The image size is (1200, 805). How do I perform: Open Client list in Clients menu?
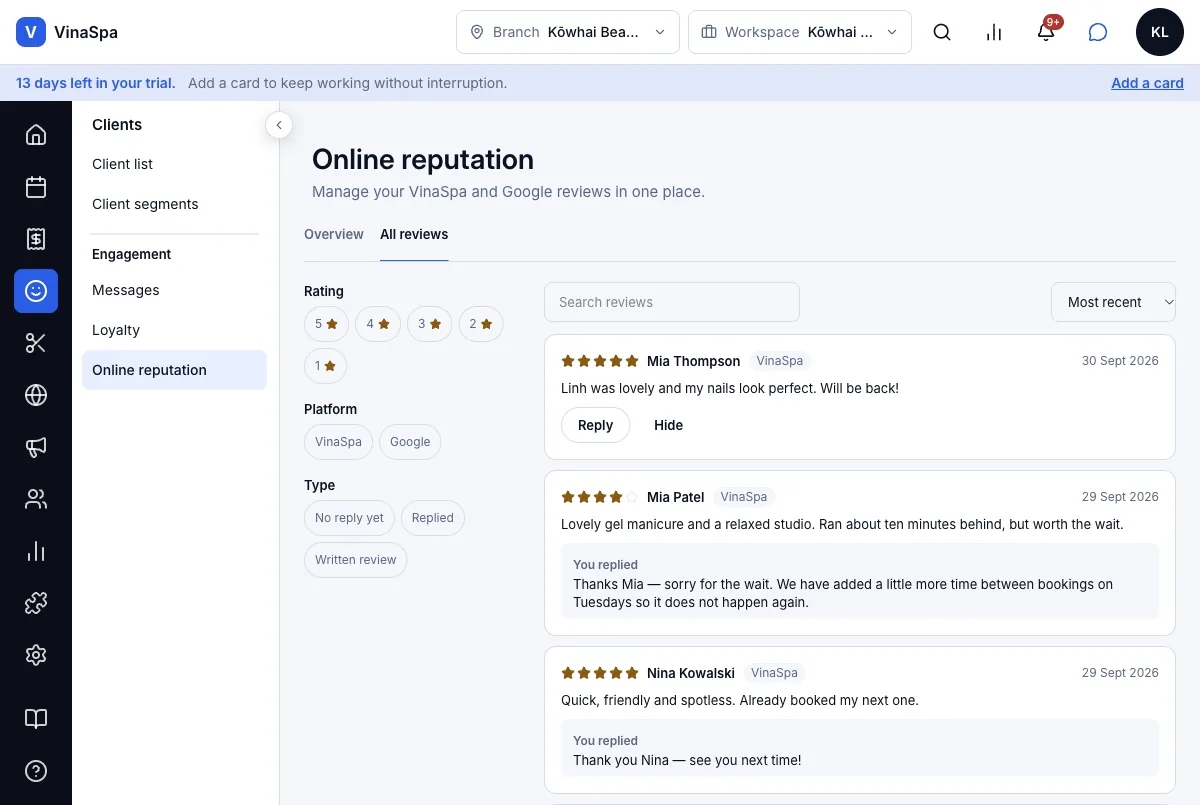[174, 164]
